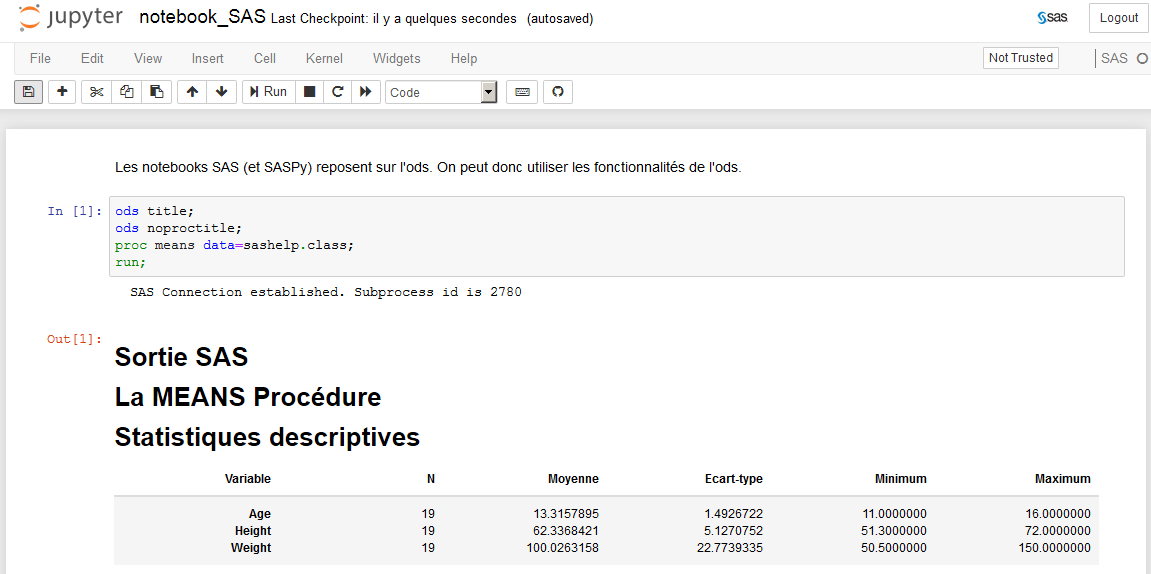Click the Logout button
Viewport: 1151px width, 574px height.
[1118, 18]
